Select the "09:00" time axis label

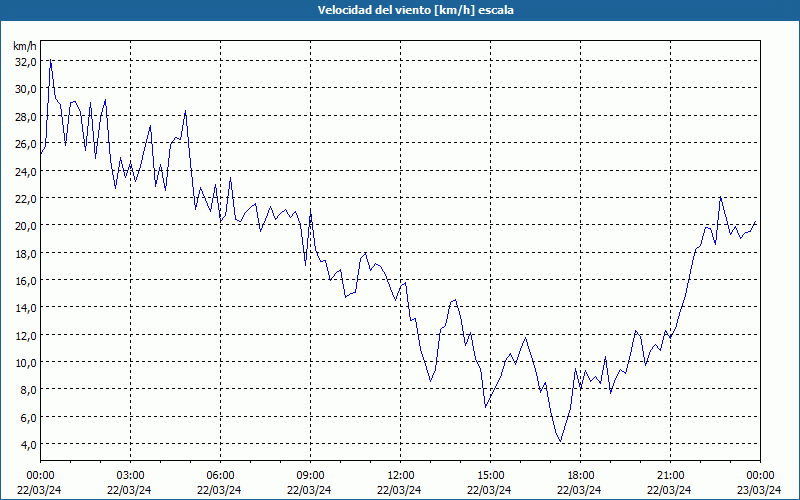[310, 476]
